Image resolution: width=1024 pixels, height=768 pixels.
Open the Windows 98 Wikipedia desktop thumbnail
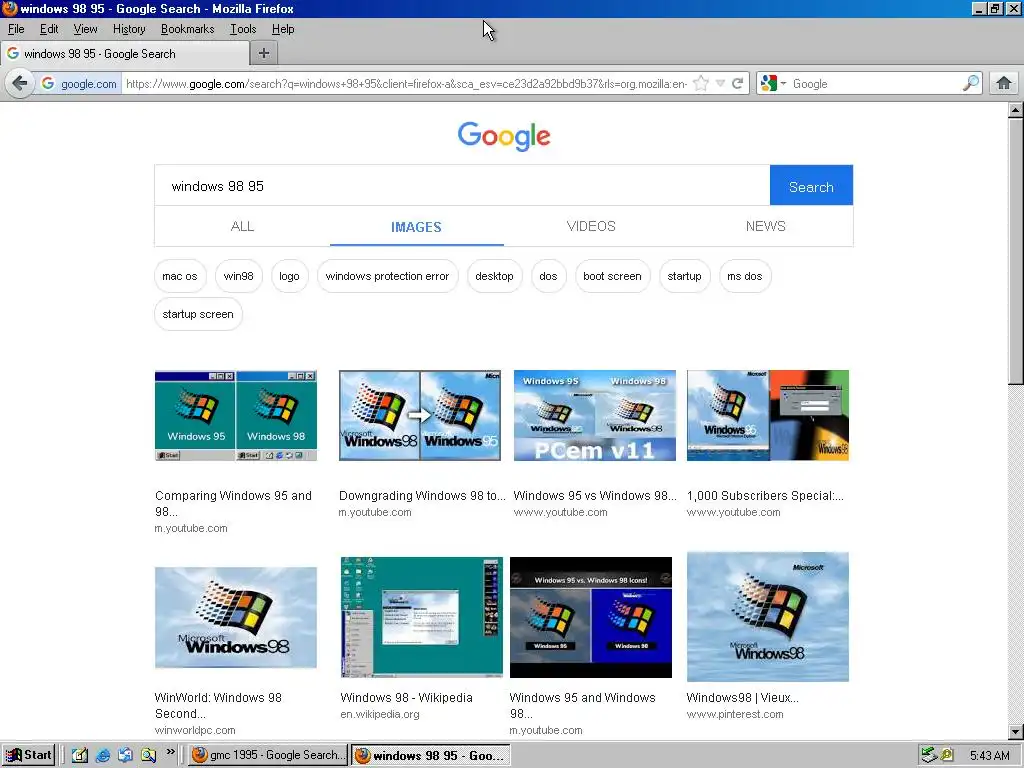tap(422, 617)
